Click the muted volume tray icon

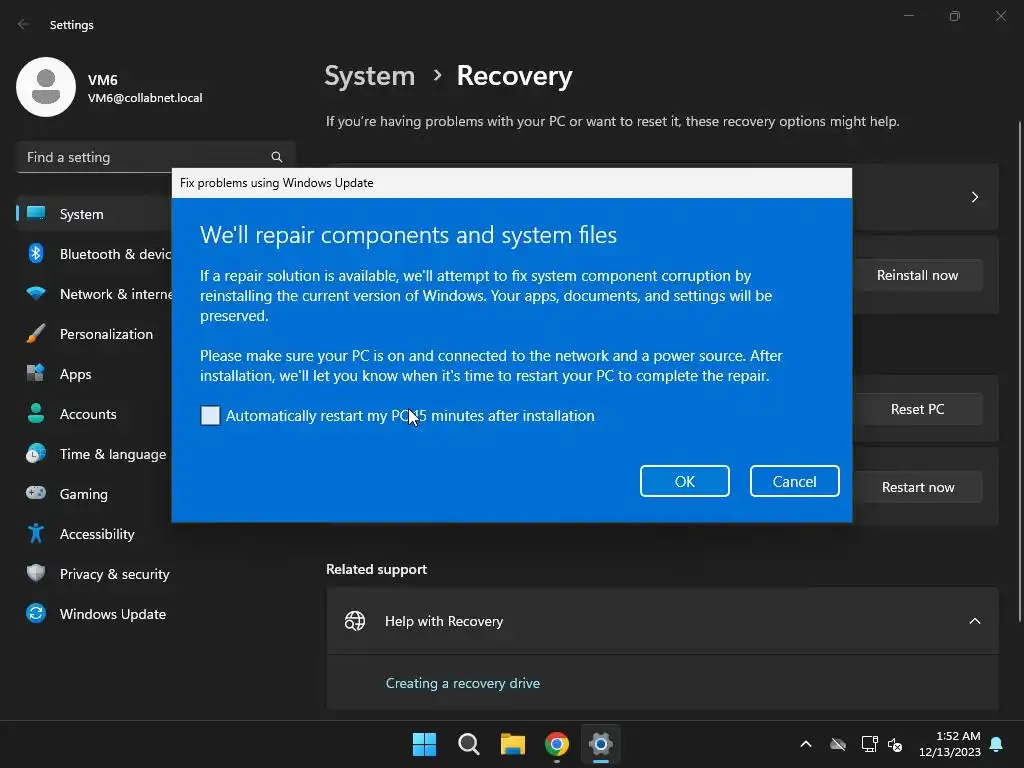(x=895, y=744)
